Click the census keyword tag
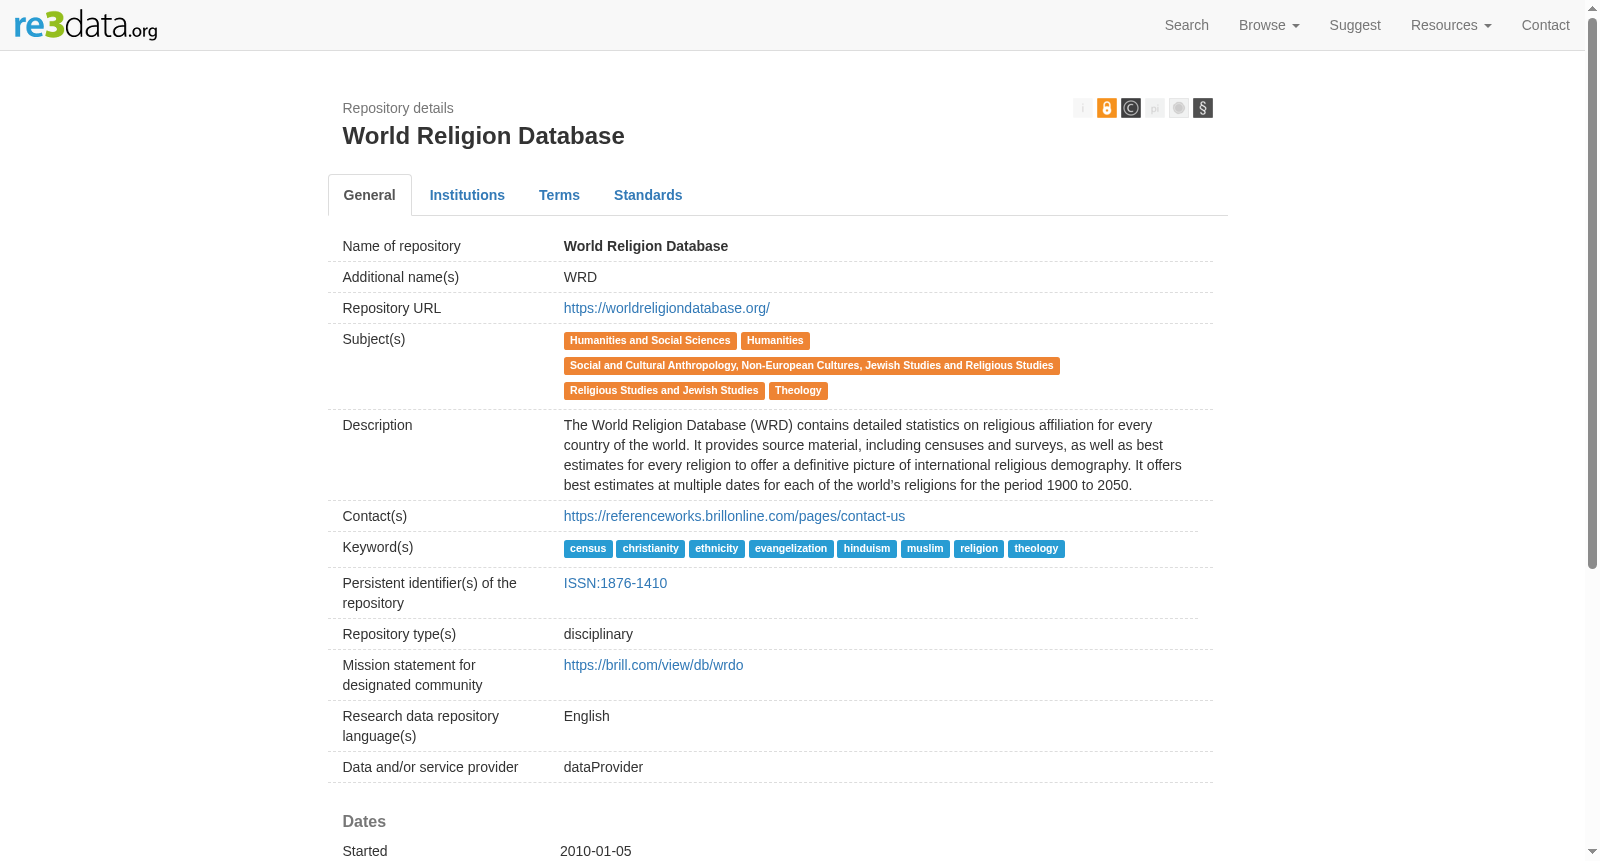The width and height of the screenshot is (1600, 861). [588, 549]
